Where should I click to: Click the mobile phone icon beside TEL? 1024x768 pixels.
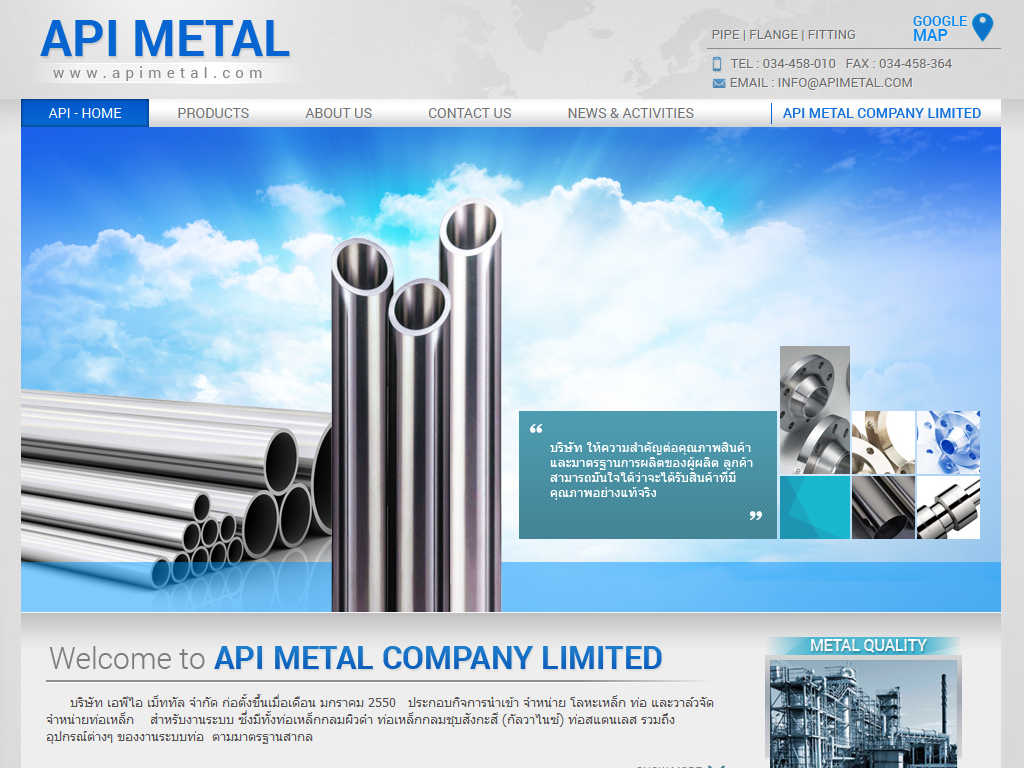(717, 64)
